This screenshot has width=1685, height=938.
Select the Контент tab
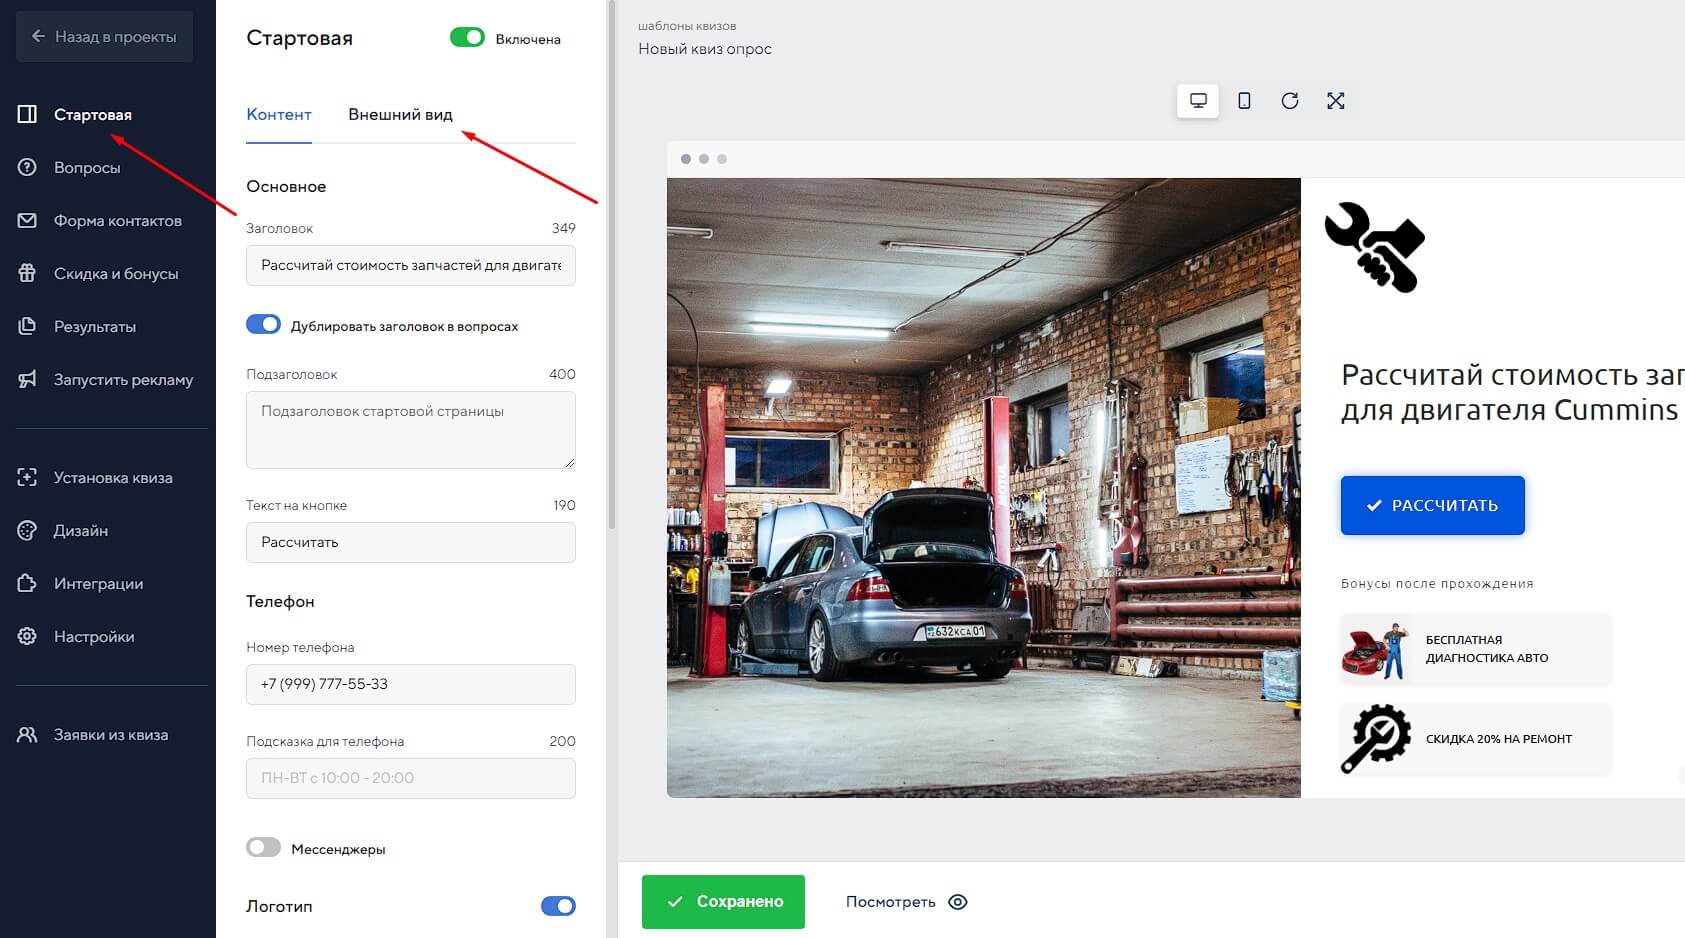tap(279, 115)
